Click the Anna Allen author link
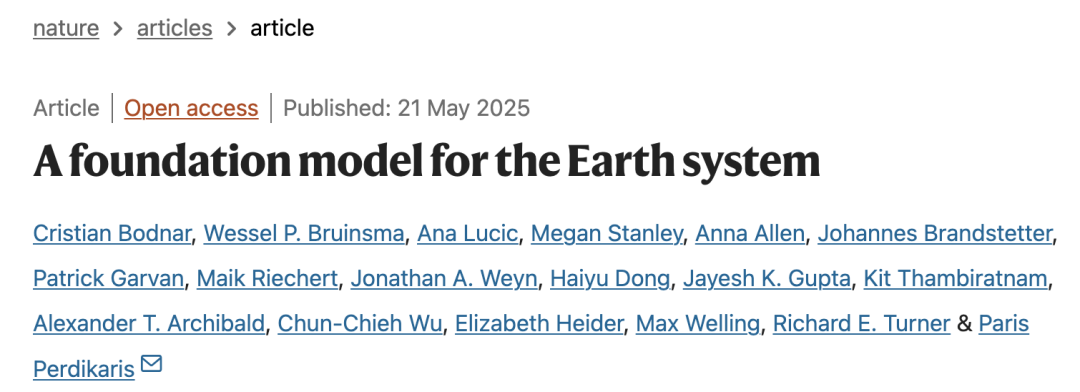 (x=749, y=234)
